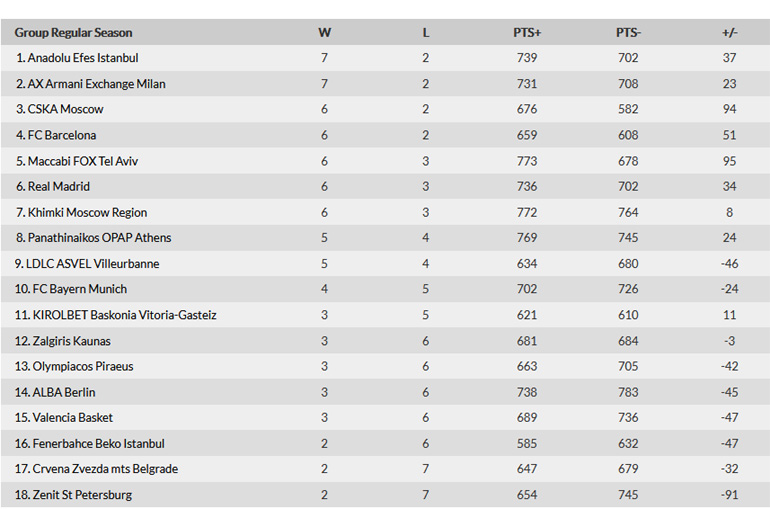Click Khimki Moscow Region team name
The height and width of the screenshot is (509, 770).
[x=87, y=212]
